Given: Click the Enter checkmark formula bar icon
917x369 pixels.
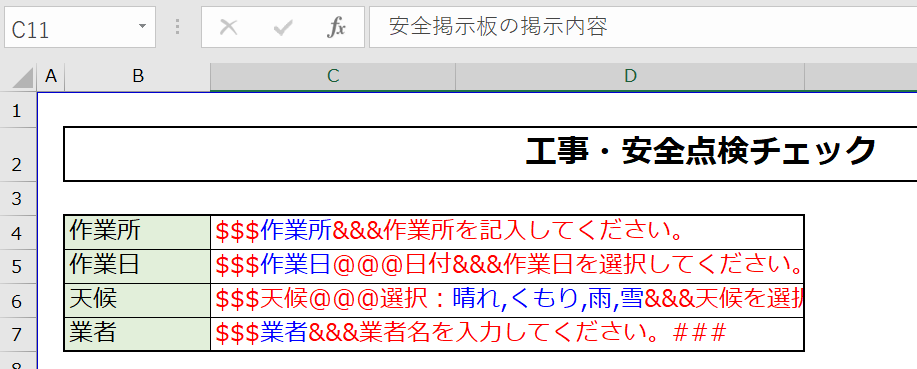Looking at the screenshot, I should coord(283,27).
